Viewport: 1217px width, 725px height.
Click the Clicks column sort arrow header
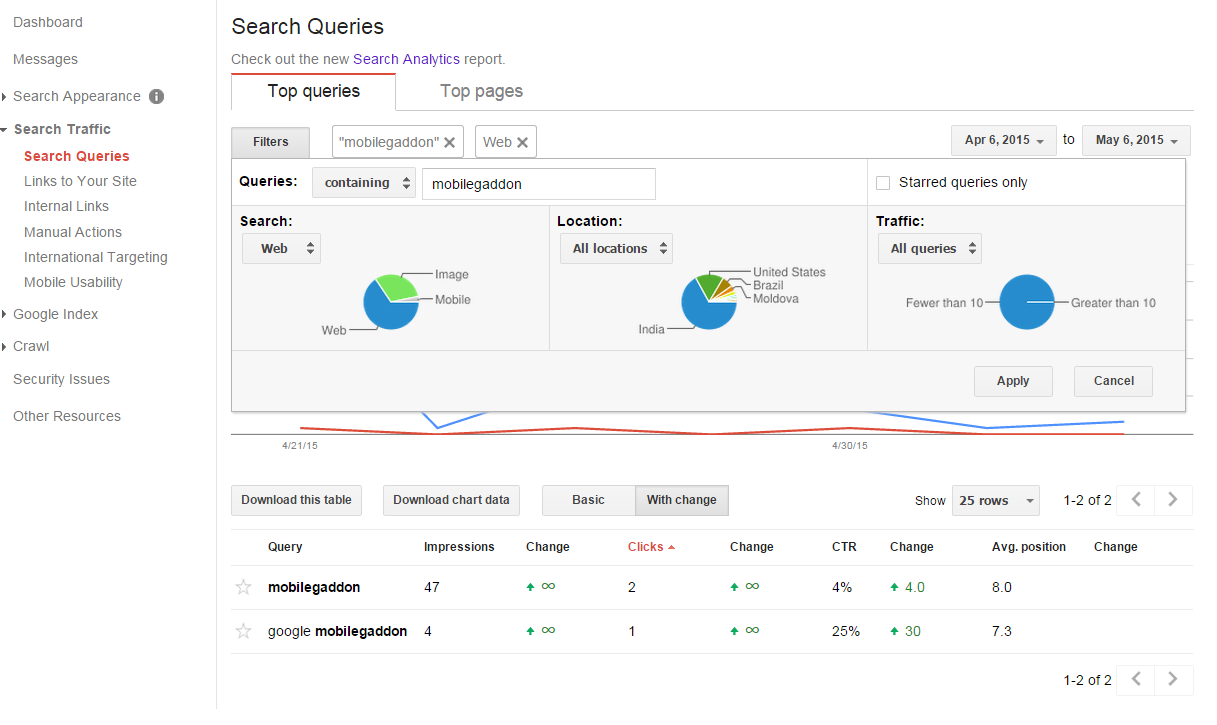tap(651, 547)
